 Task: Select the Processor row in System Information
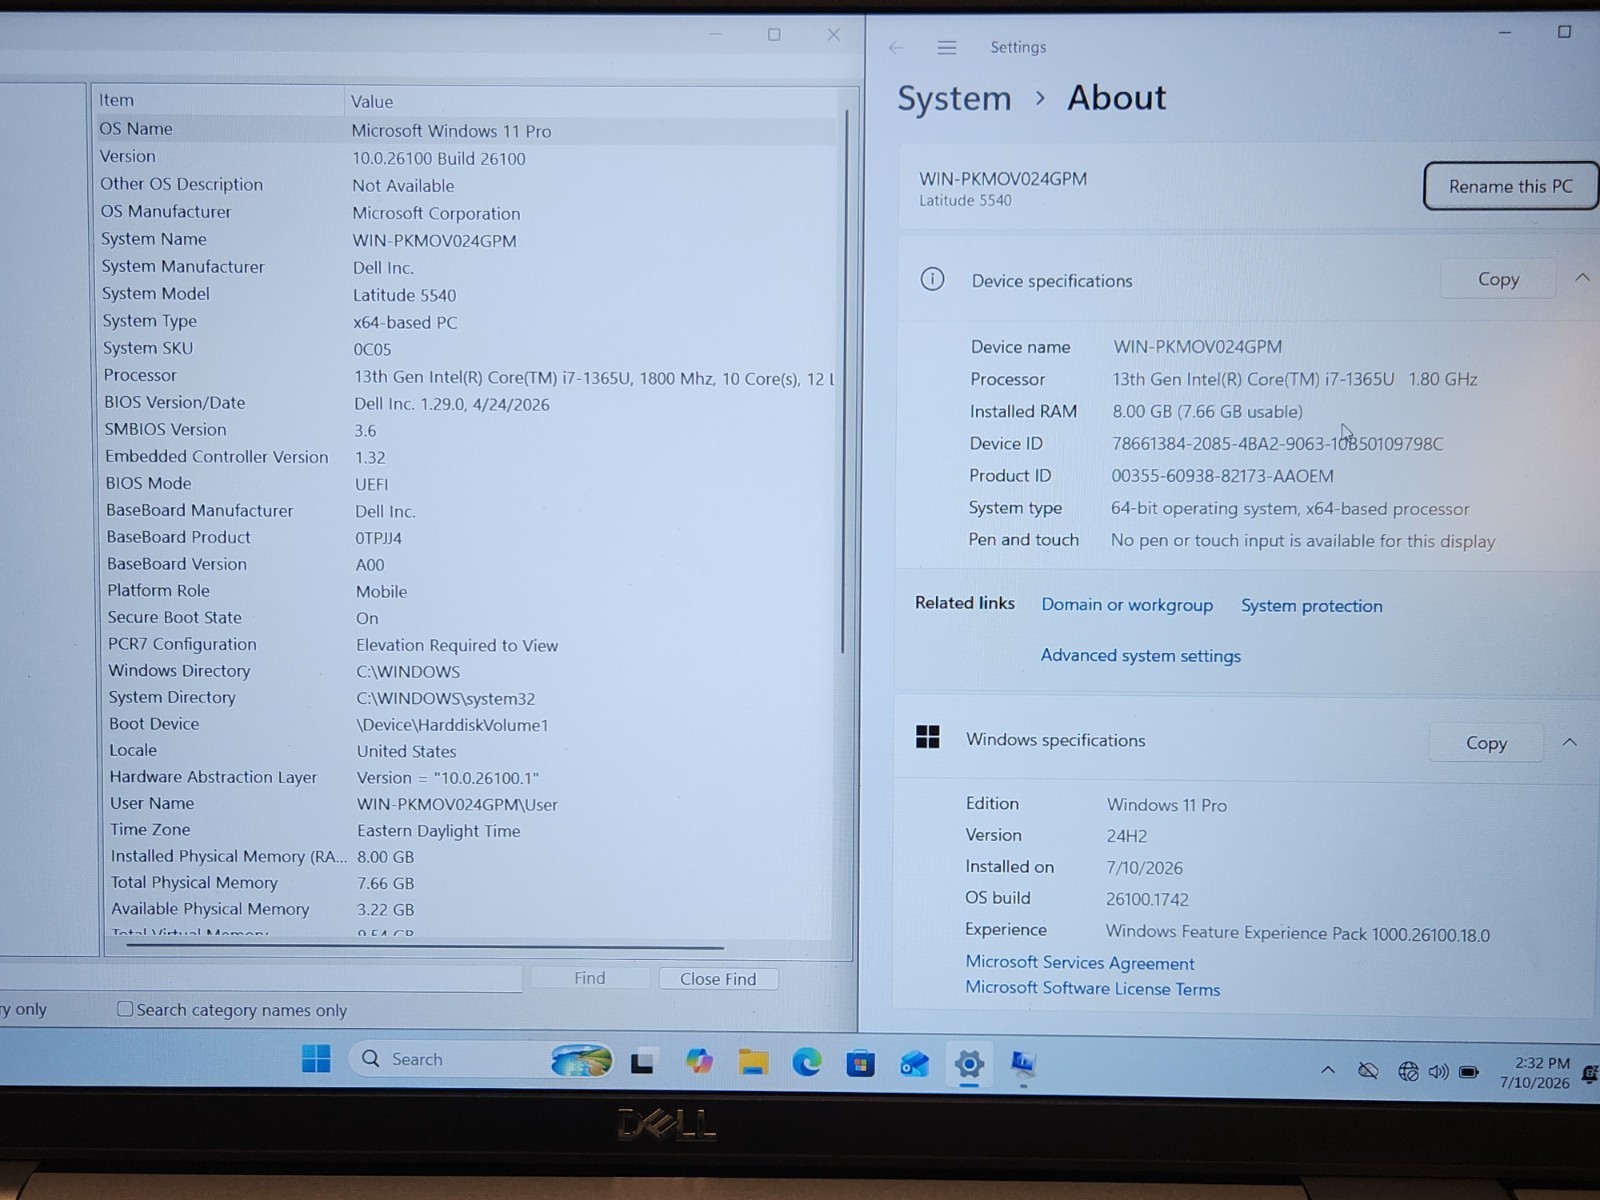point(467,376)
